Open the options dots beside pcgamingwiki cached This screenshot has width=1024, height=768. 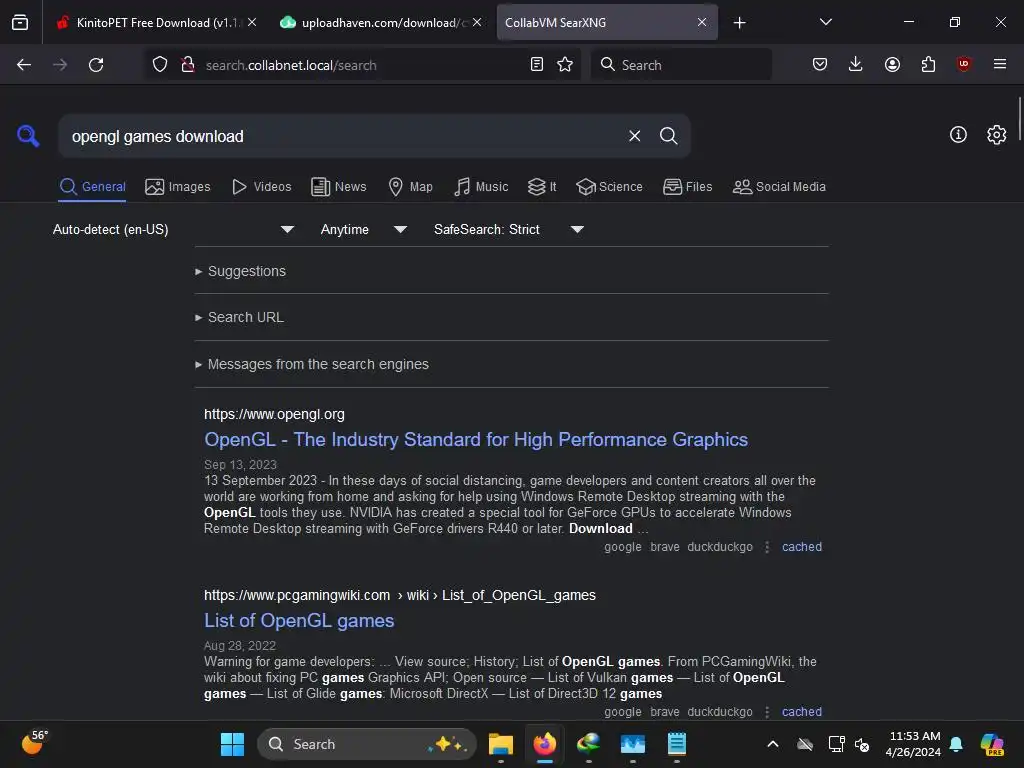click(767, 712)
